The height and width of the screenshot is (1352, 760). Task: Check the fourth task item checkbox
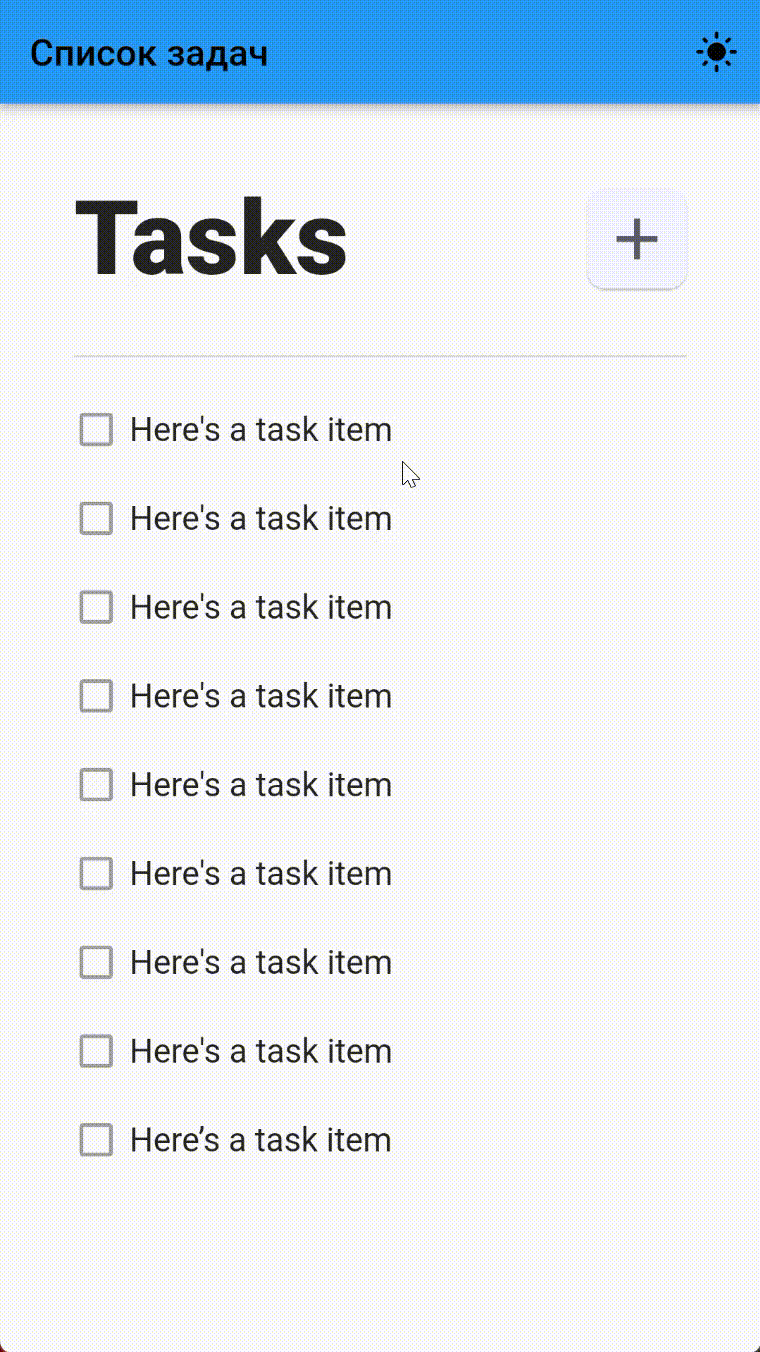click(95, 695)
